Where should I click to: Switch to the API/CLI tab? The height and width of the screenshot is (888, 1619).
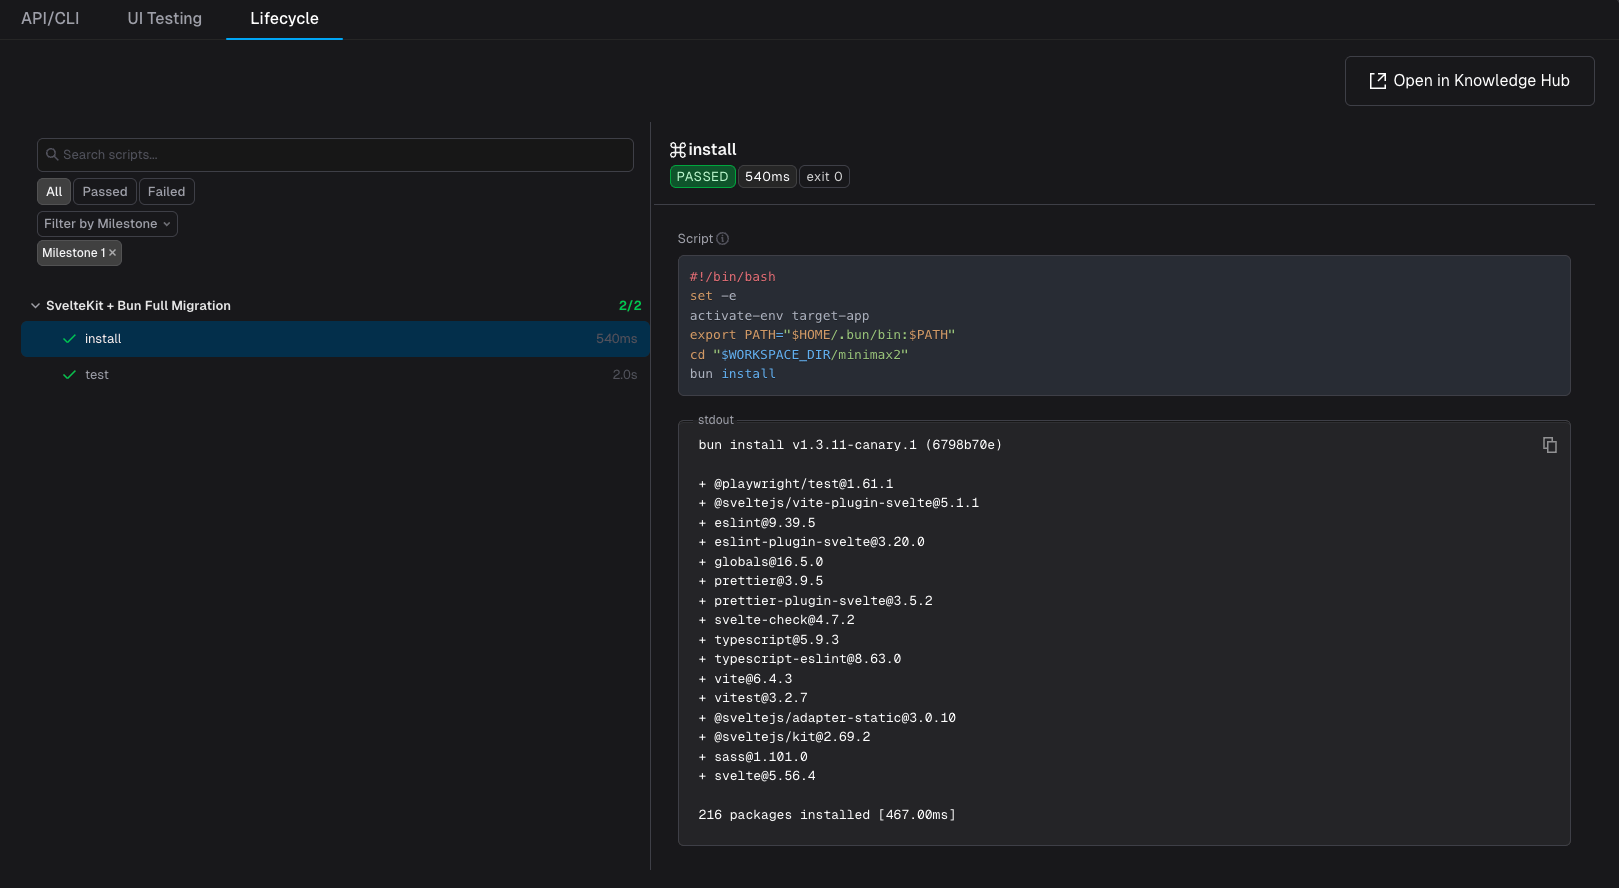point(50,19)
